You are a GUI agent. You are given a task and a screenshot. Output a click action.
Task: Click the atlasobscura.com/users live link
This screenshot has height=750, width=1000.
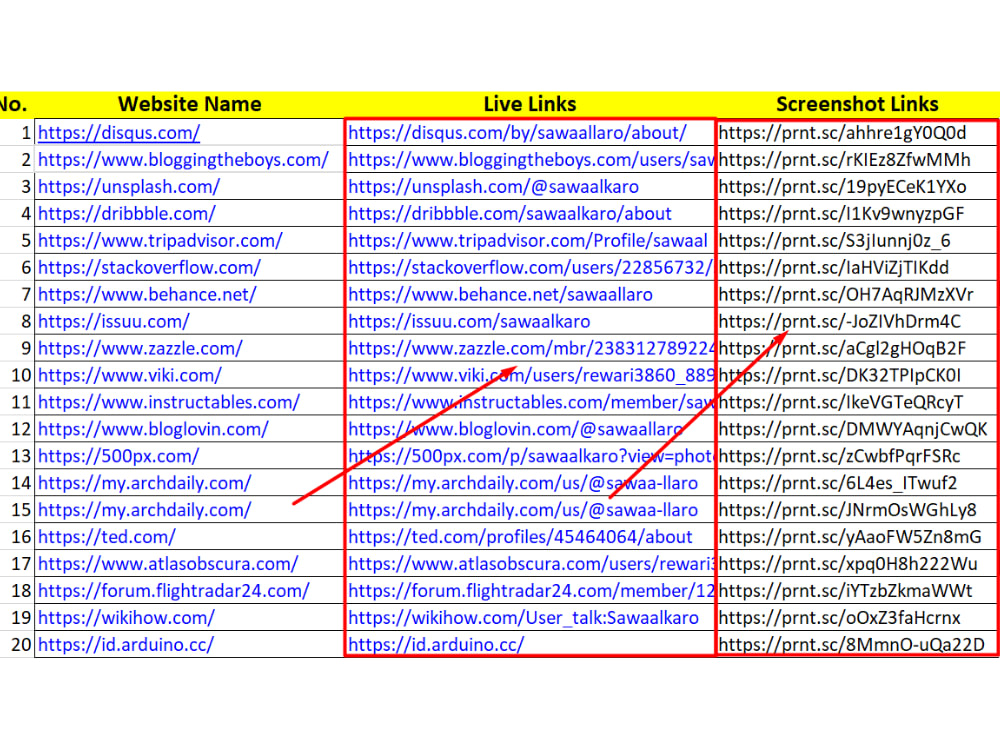(x=531, y=564)
